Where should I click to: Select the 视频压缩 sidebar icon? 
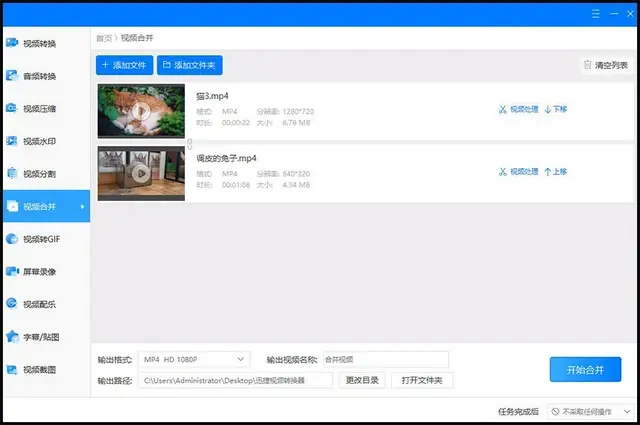pos(14,108)
